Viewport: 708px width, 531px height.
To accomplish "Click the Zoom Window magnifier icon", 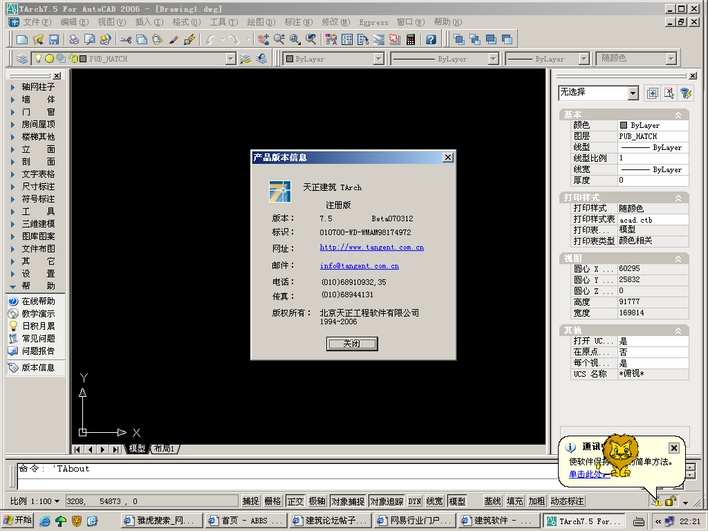I will coord(295,40).
